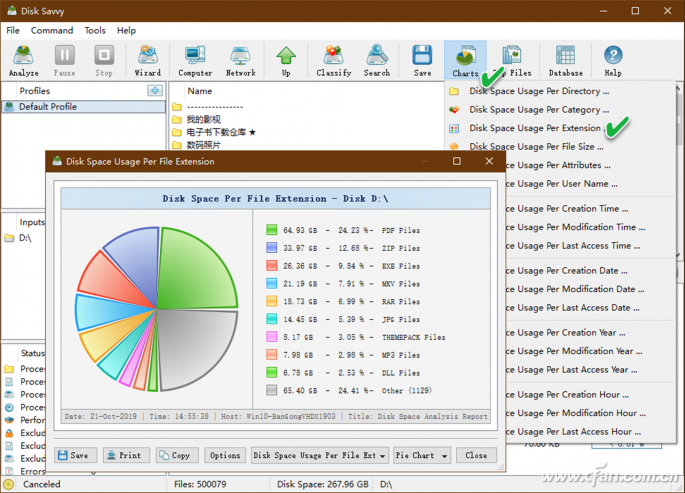685x493 pixels.
Task: Add a new profile with plus icon
Action: click(x=155, y=90)
